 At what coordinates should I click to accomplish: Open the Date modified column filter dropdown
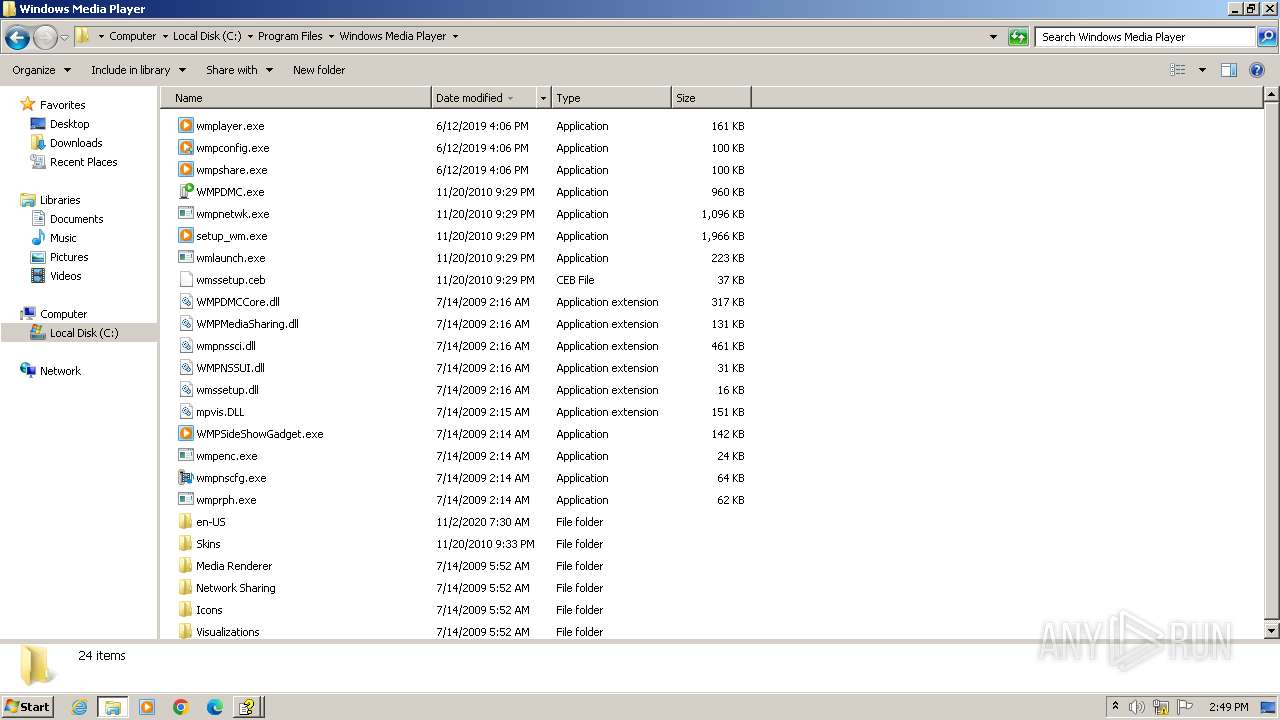(x=544, y=98)
